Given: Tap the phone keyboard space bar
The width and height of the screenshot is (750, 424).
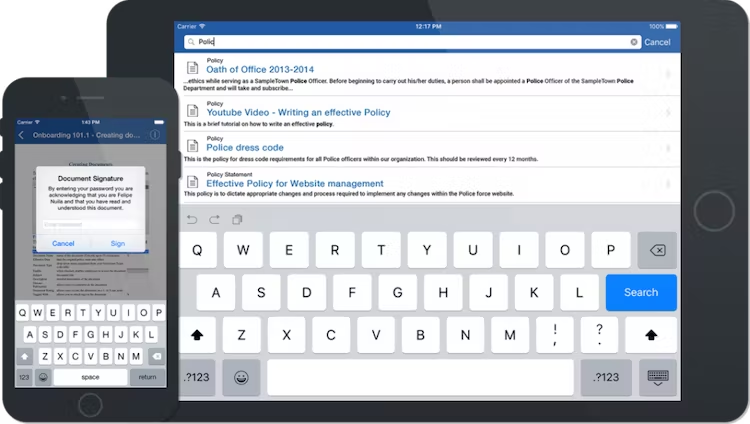Looking at the screenshot, I should [90, 377].
